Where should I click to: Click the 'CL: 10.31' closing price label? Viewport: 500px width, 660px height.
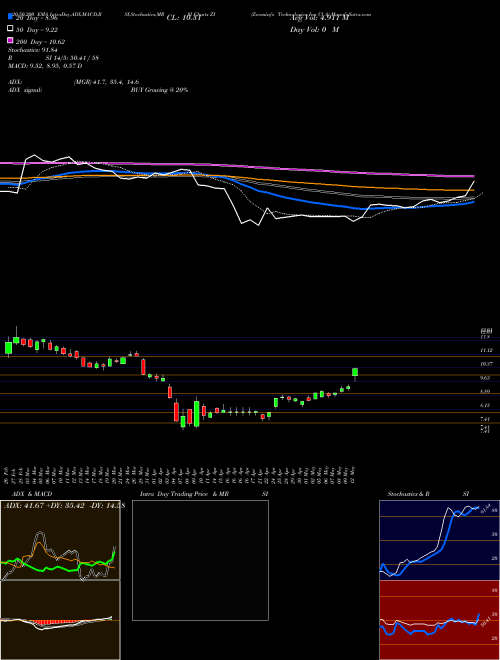184,18
